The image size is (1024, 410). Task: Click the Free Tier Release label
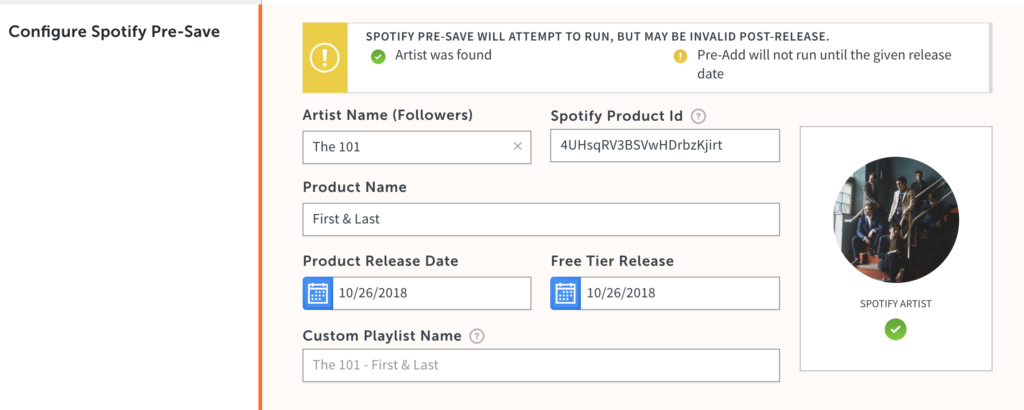coord(612,261)
